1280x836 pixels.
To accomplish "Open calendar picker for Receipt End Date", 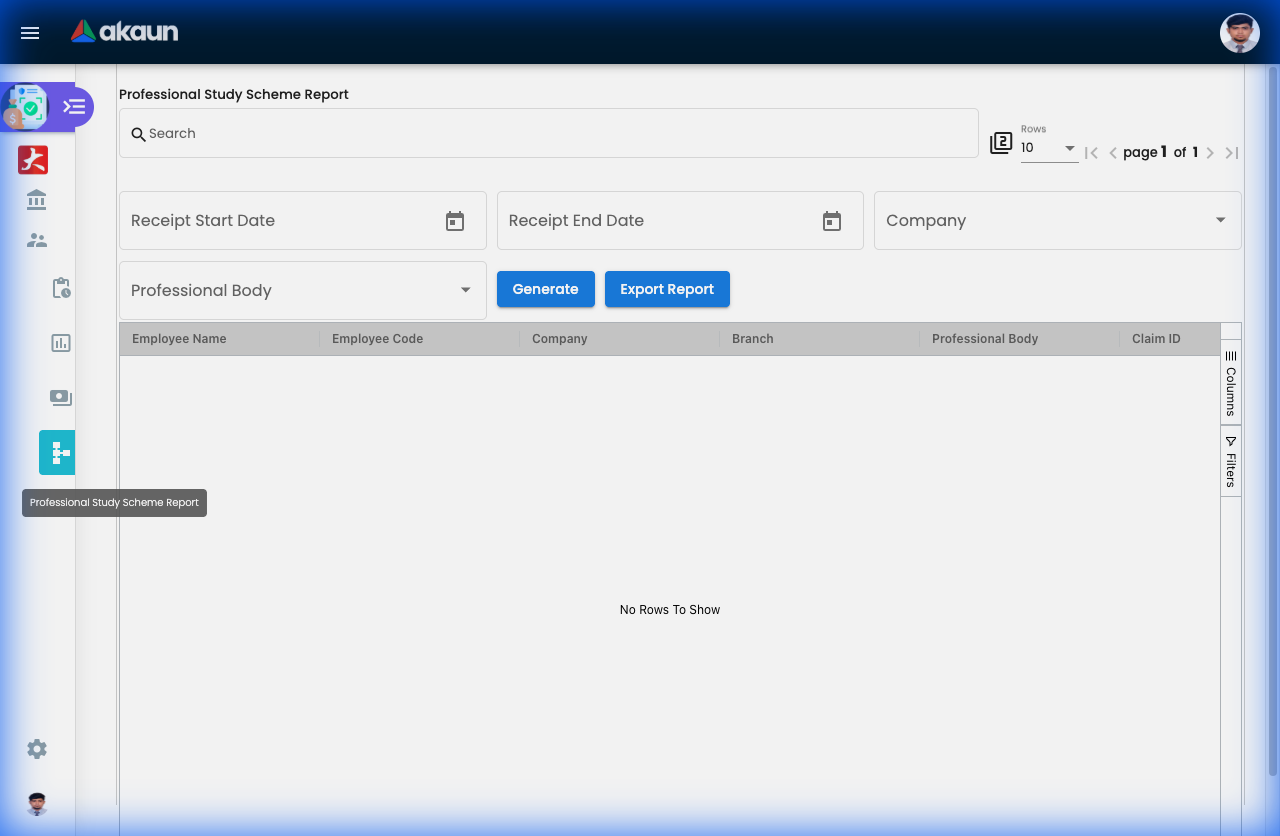I will coord(832,221).
